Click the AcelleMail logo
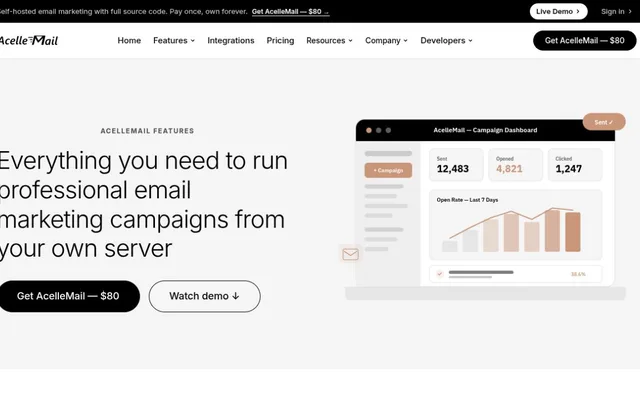This screenshot has width=640, height=400. point(29,40)
